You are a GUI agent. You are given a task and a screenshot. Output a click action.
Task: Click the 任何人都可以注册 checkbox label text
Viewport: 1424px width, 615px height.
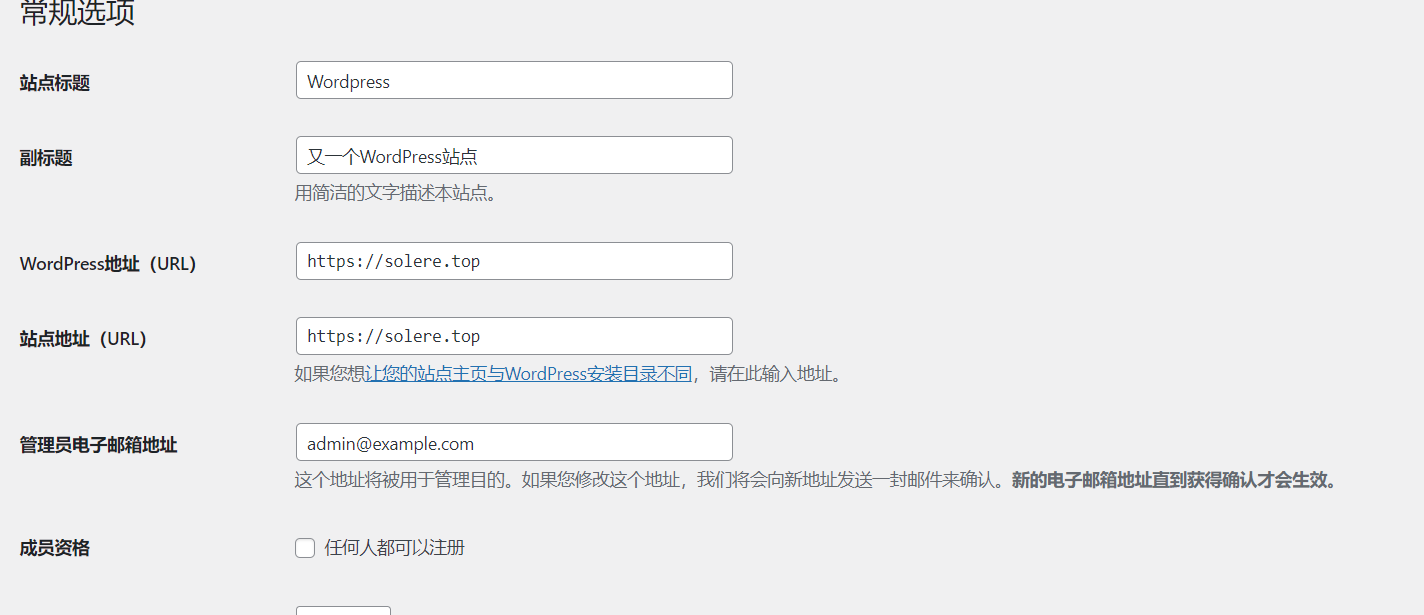(x=395, y=548)
